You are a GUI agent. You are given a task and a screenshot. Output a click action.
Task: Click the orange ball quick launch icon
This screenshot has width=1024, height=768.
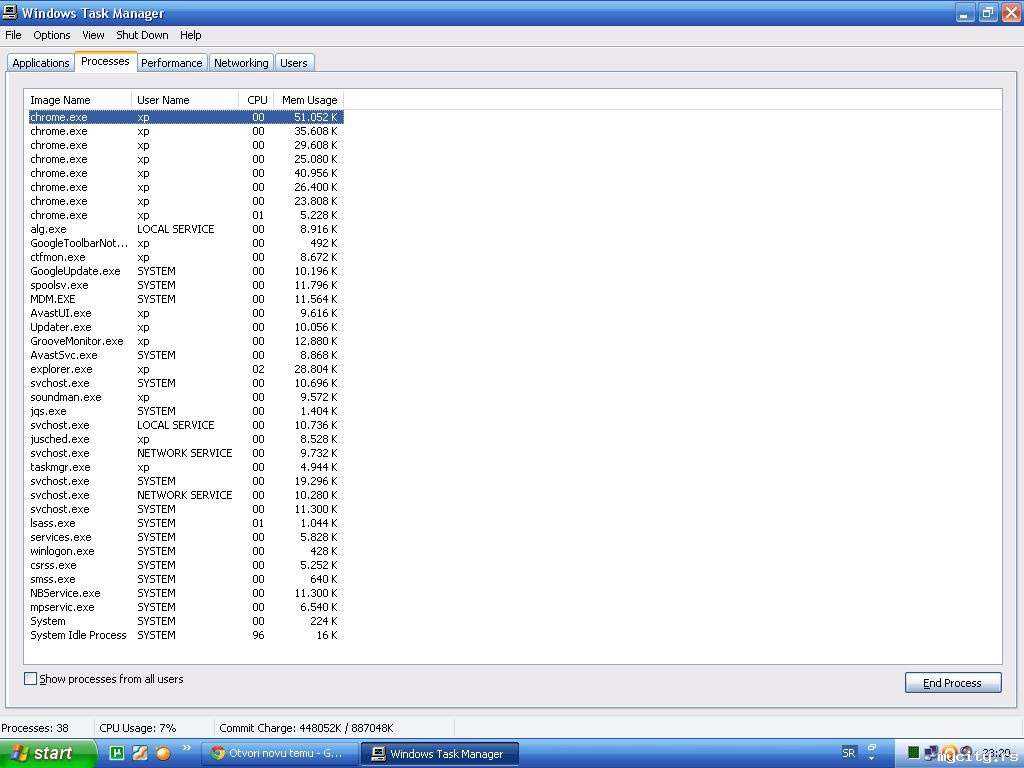point(163,753)
